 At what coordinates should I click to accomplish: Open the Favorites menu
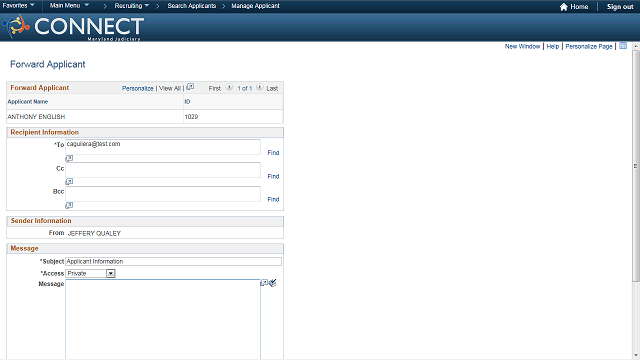click(18, 6)
